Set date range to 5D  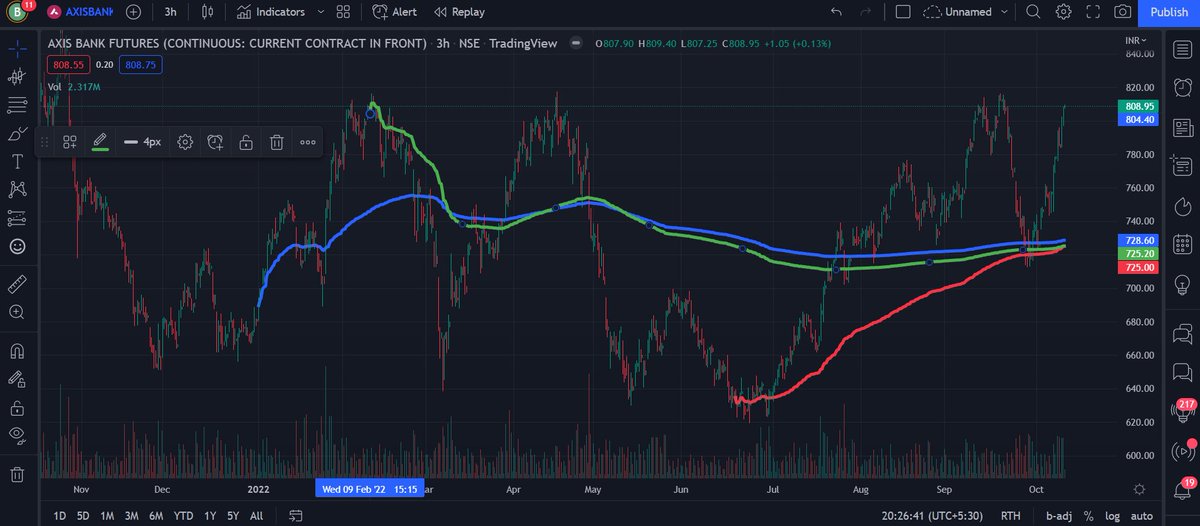[x=83, y=516]
